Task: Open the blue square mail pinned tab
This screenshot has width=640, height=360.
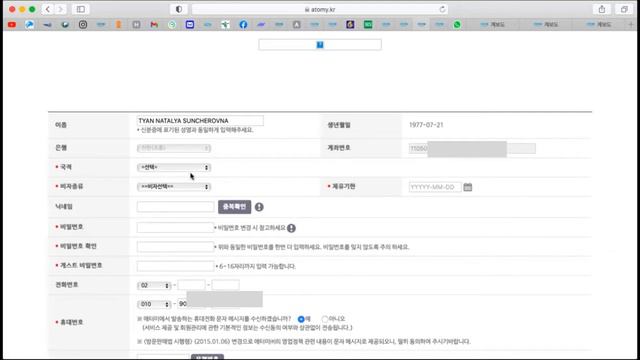Action: tap(190, 24)
